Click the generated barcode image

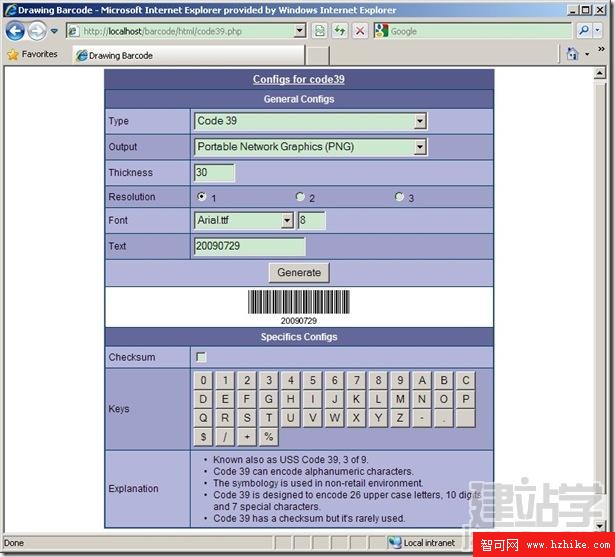pos(298,308)
